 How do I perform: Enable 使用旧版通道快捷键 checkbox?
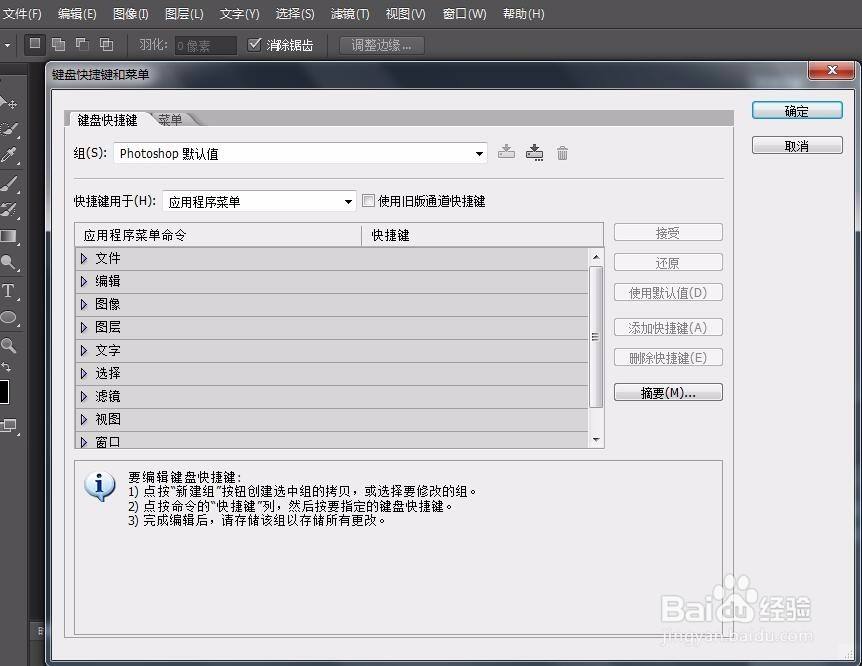click(x=368, y=201)
